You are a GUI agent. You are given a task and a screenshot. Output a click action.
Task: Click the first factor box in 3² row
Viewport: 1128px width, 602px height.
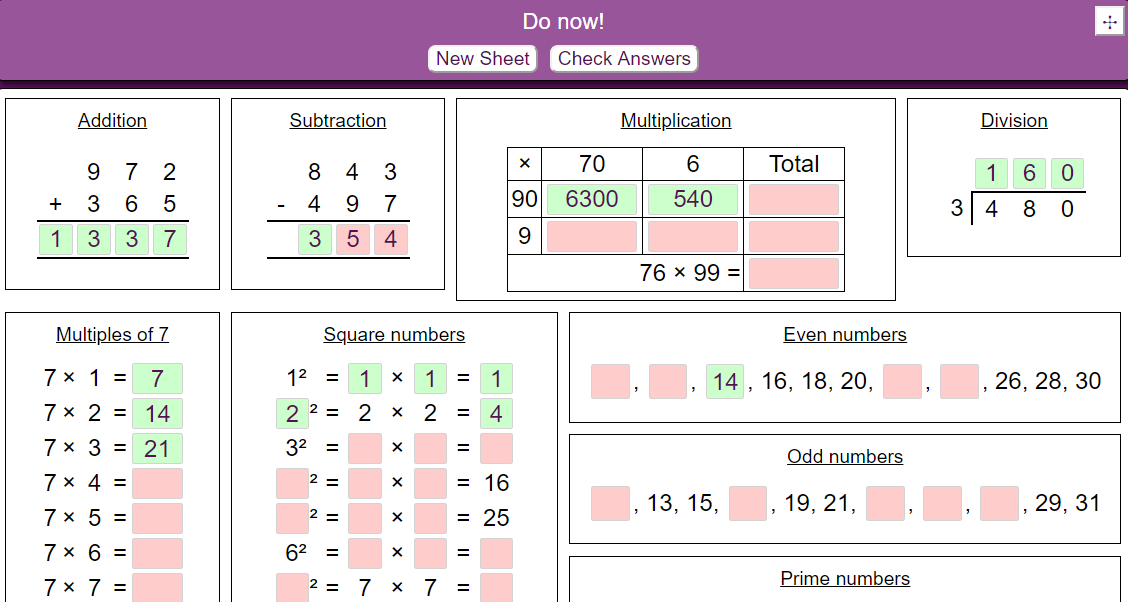click(x=365, y=448)
